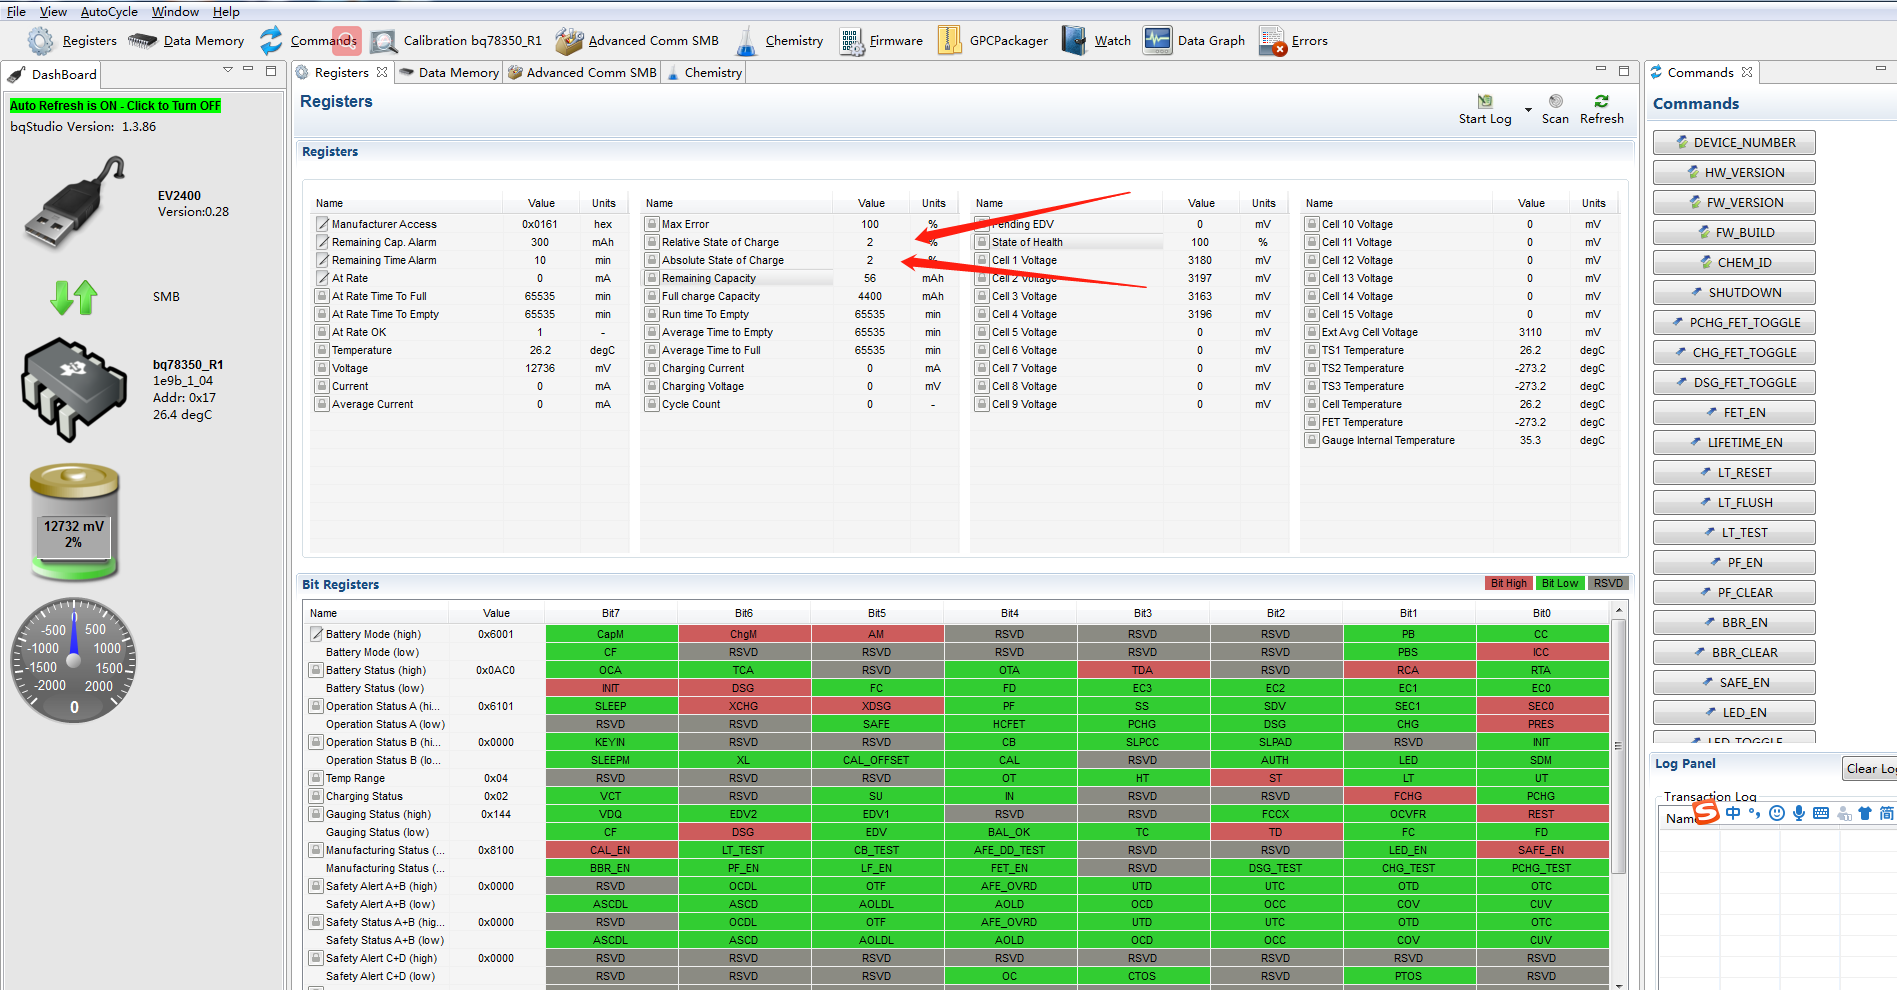Viewport: 1897px width, 990px height.
Task: Open the Start Log dropdown arrow
Action: pyautogui.click(x=1528, y=109)
